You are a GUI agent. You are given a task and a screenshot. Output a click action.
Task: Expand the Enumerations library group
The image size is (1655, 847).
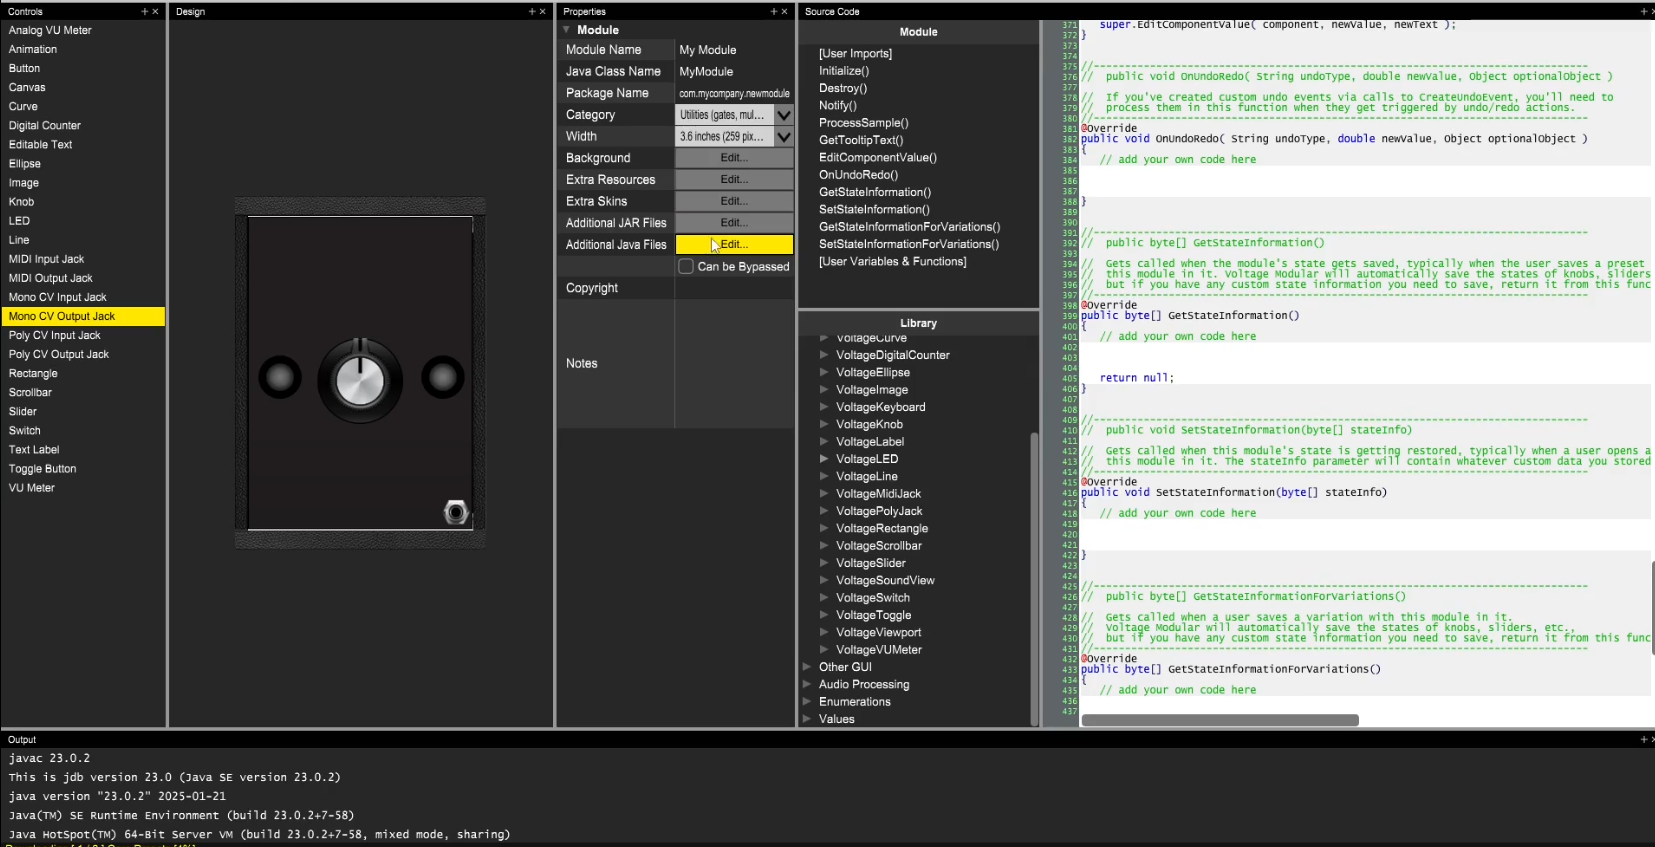807,702
